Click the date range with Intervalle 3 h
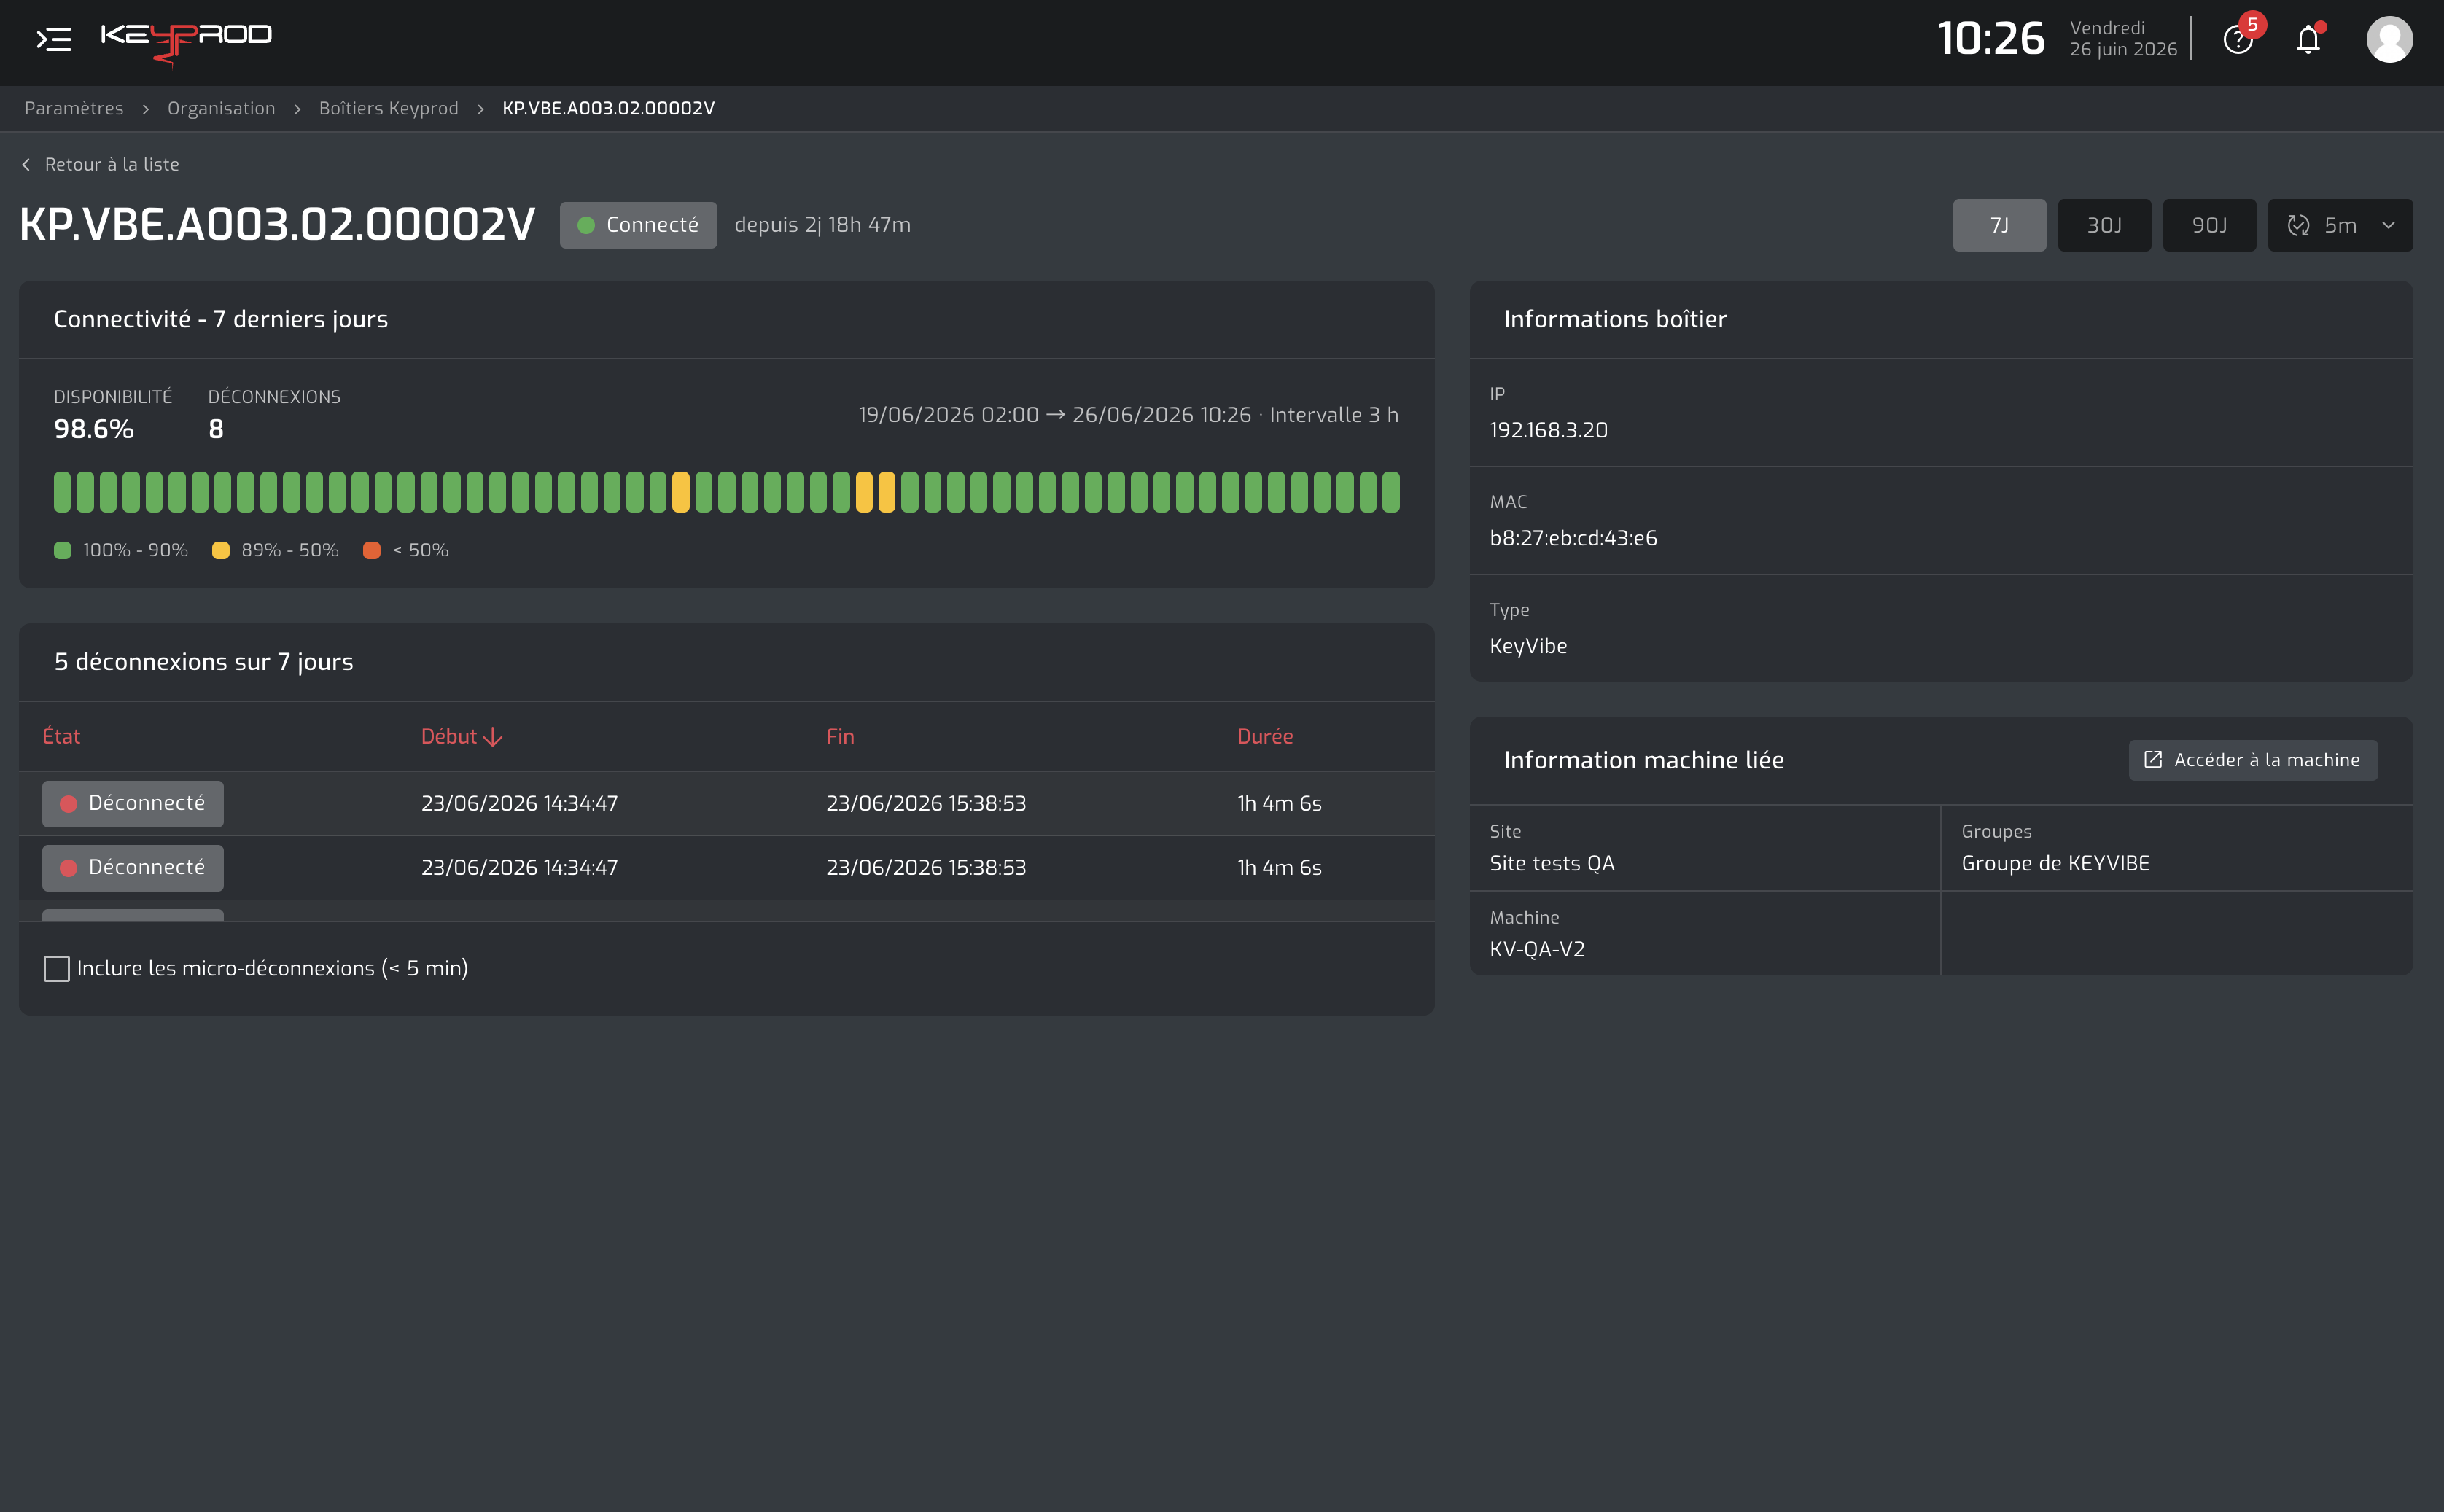 click(1128, 415)
